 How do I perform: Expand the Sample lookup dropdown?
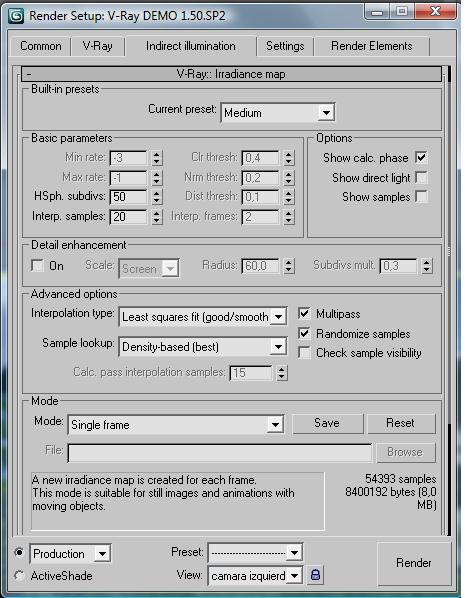pos(203,346)
